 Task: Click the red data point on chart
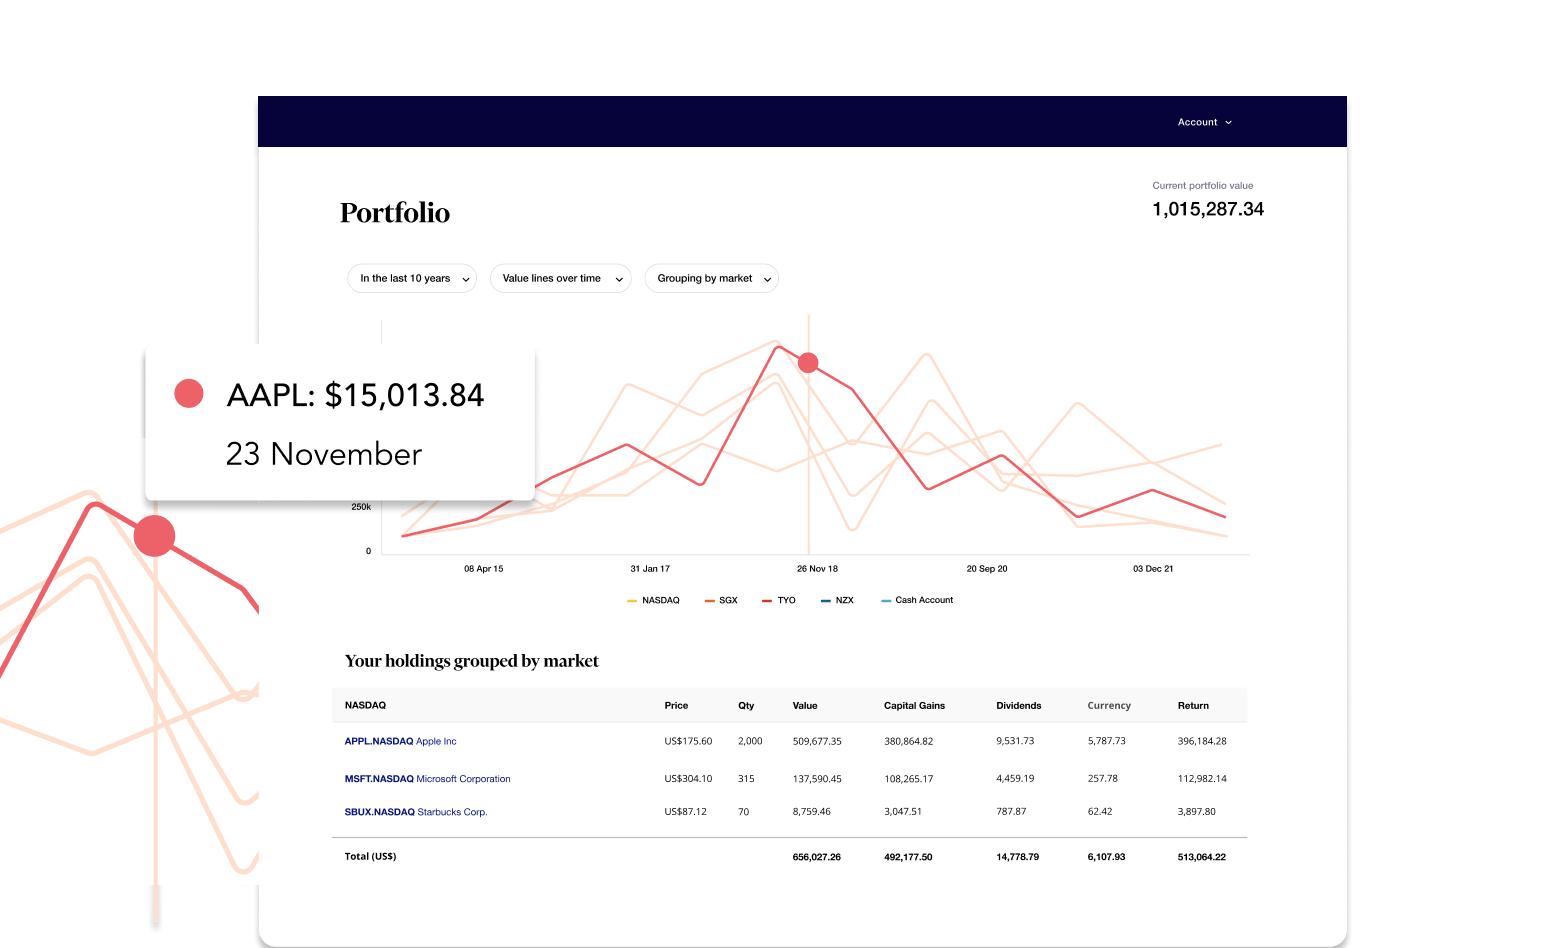pyautogui.click(x=808, y=363)
